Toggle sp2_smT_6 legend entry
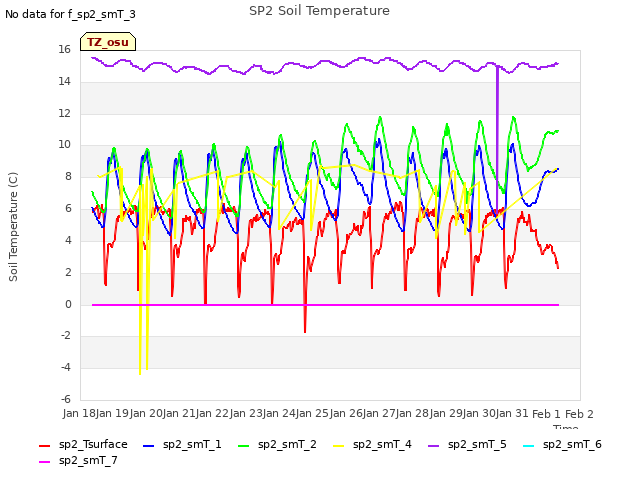 pos(562,444)
